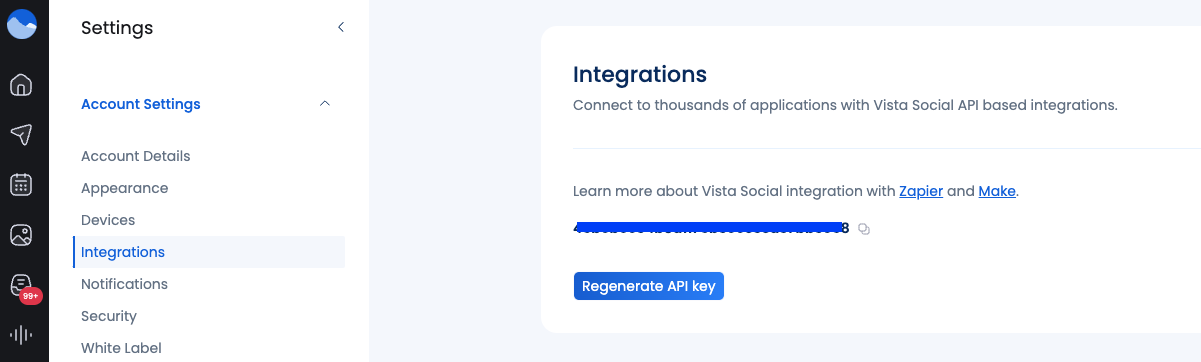Open the Media library image icon
The width and height of the screenshot is (1201, 362).
pyautogui.click(x=21, y=235)
